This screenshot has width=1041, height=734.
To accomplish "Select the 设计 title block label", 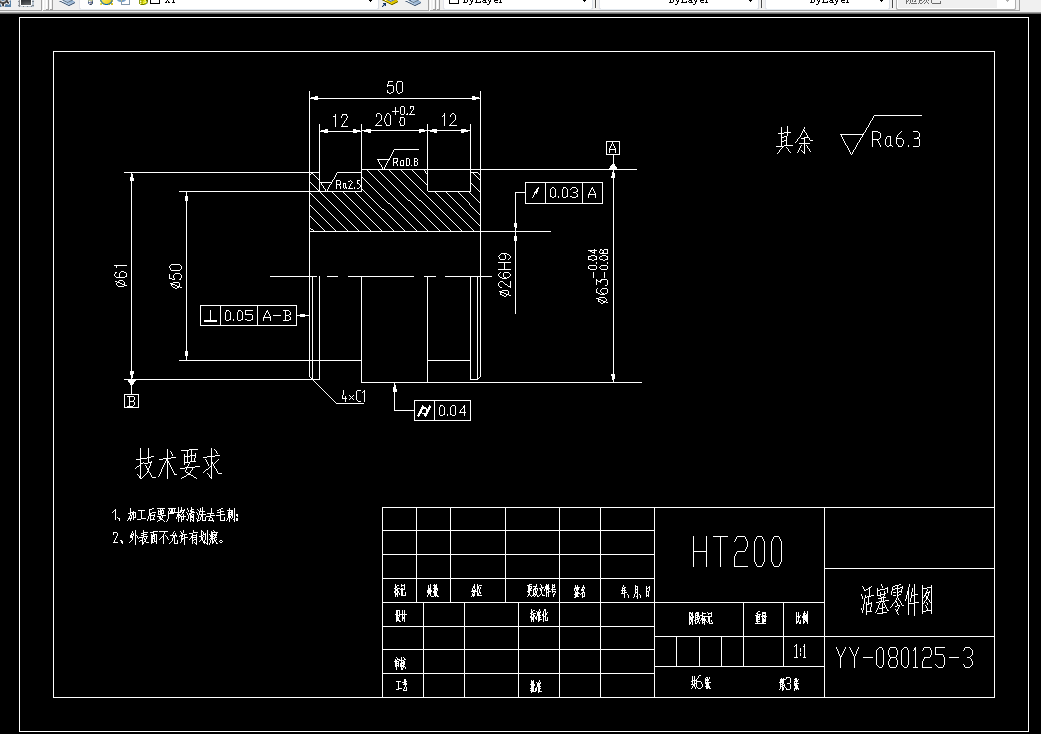I will tap(400, 617).
